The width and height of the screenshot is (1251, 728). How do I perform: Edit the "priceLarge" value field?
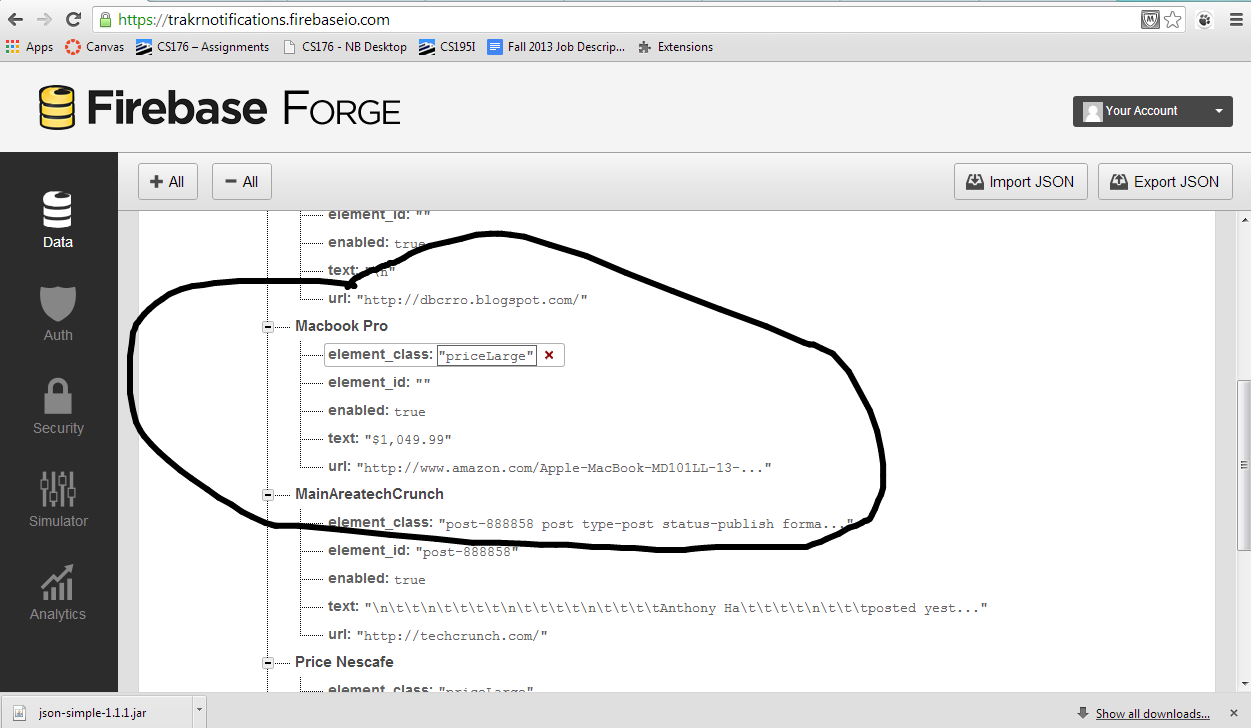coord(487,355)
